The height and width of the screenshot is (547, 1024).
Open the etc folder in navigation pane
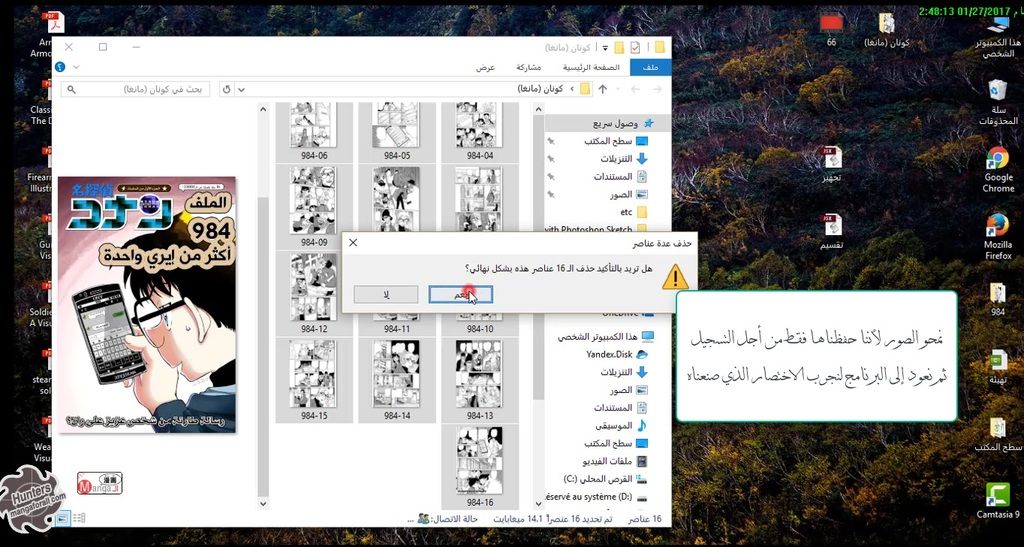(x=633, y=212)
